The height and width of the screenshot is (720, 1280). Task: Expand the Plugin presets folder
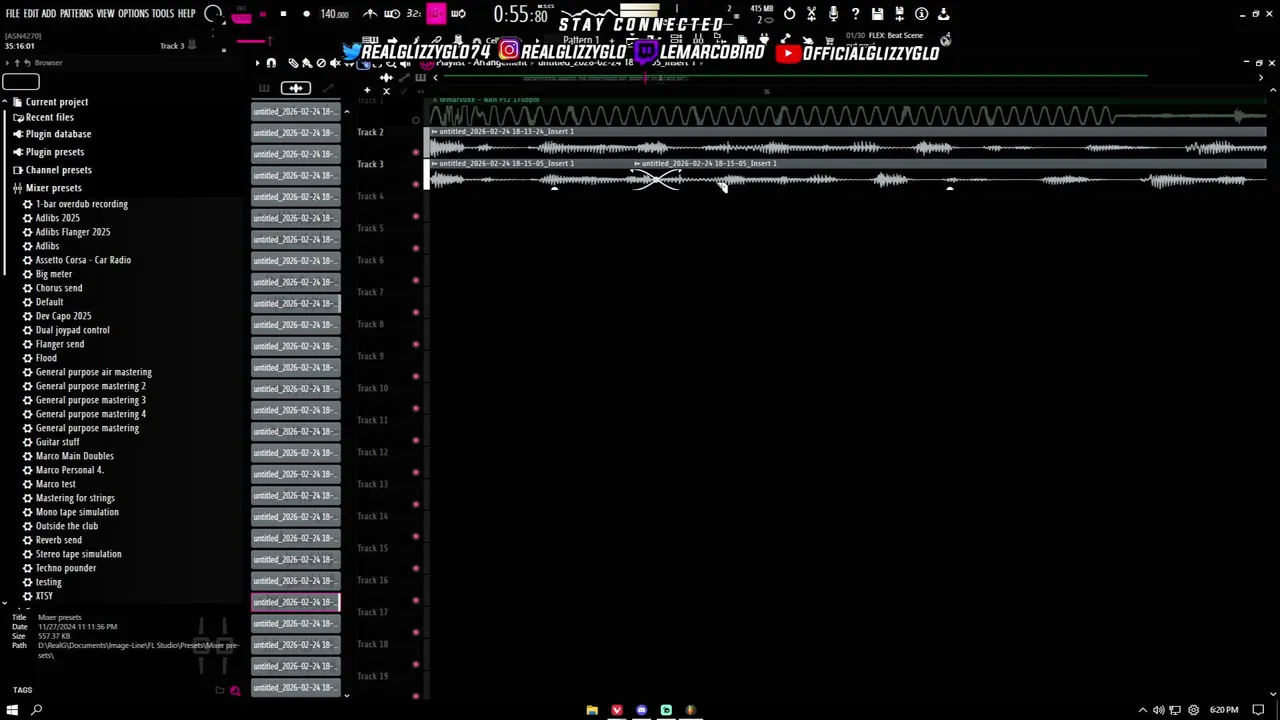point(55,152)
